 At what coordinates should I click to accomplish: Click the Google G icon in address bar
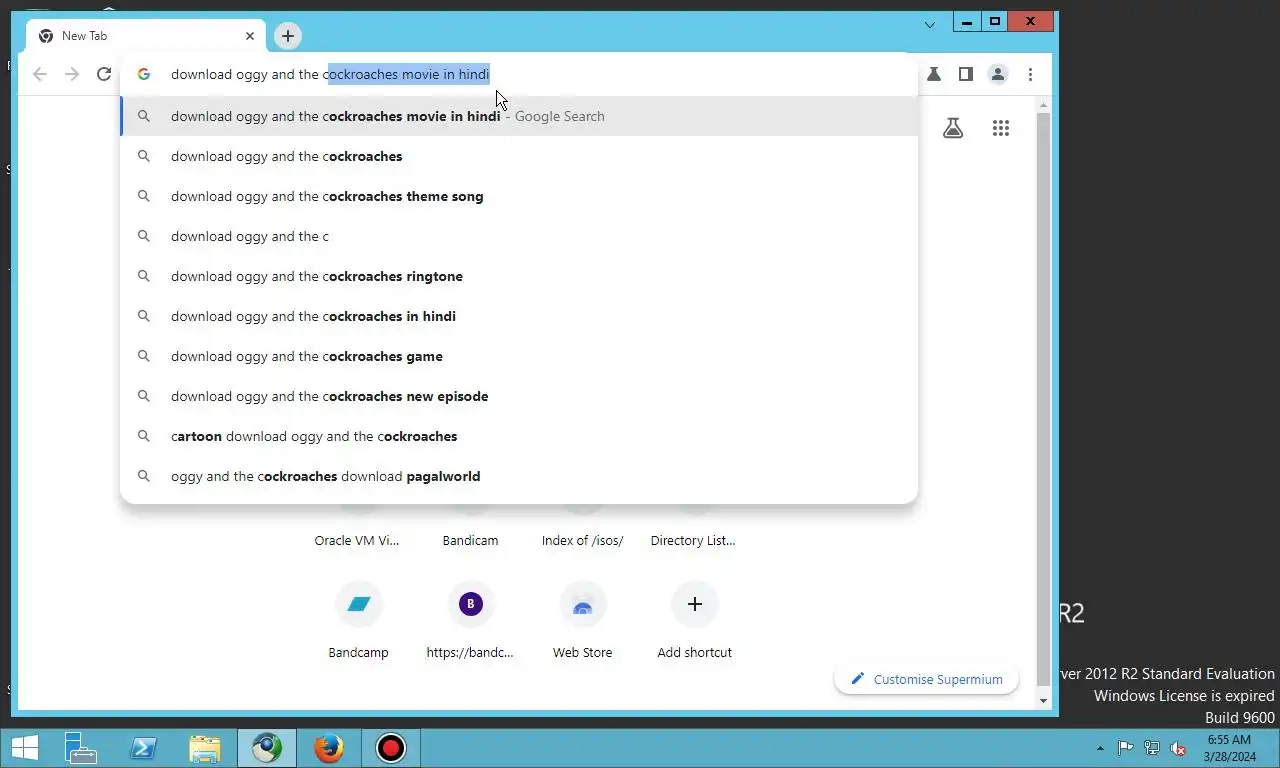coord(144,74)
